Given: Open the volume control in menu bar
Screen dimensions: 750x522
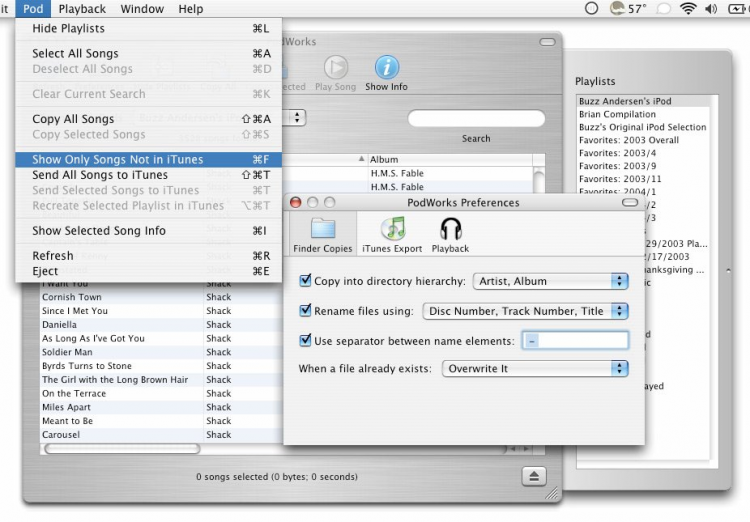Looking at the screenshot, I should (711, 9).
